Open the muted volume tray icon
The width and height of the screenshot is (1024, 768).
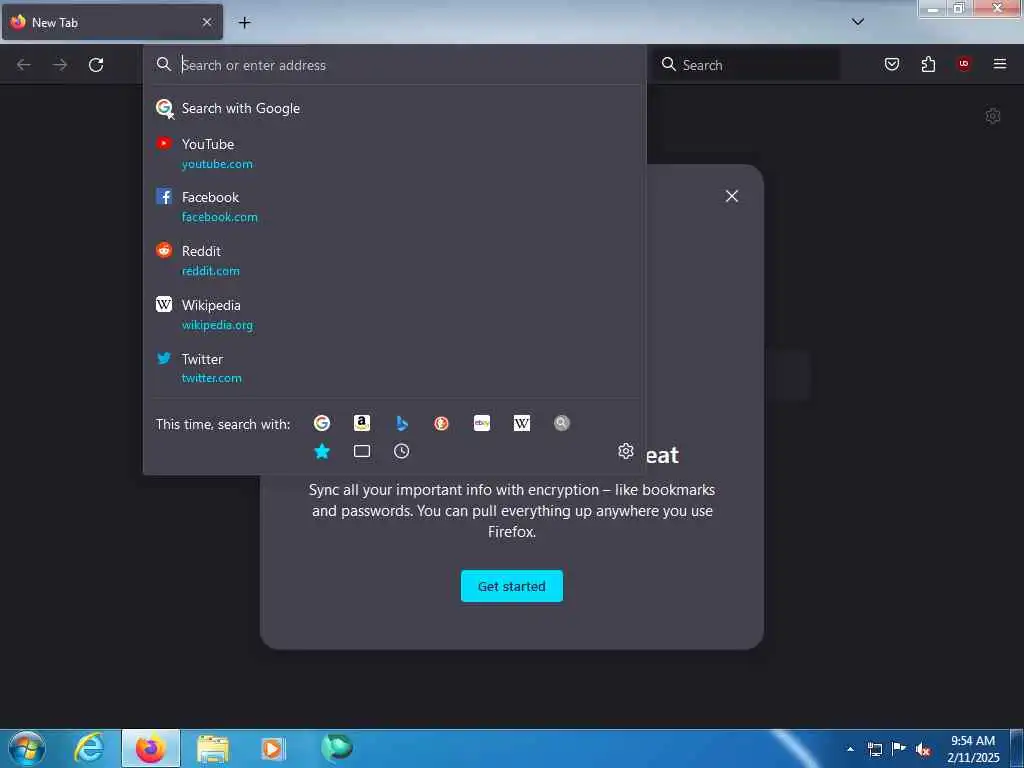[x=923, y=750]
